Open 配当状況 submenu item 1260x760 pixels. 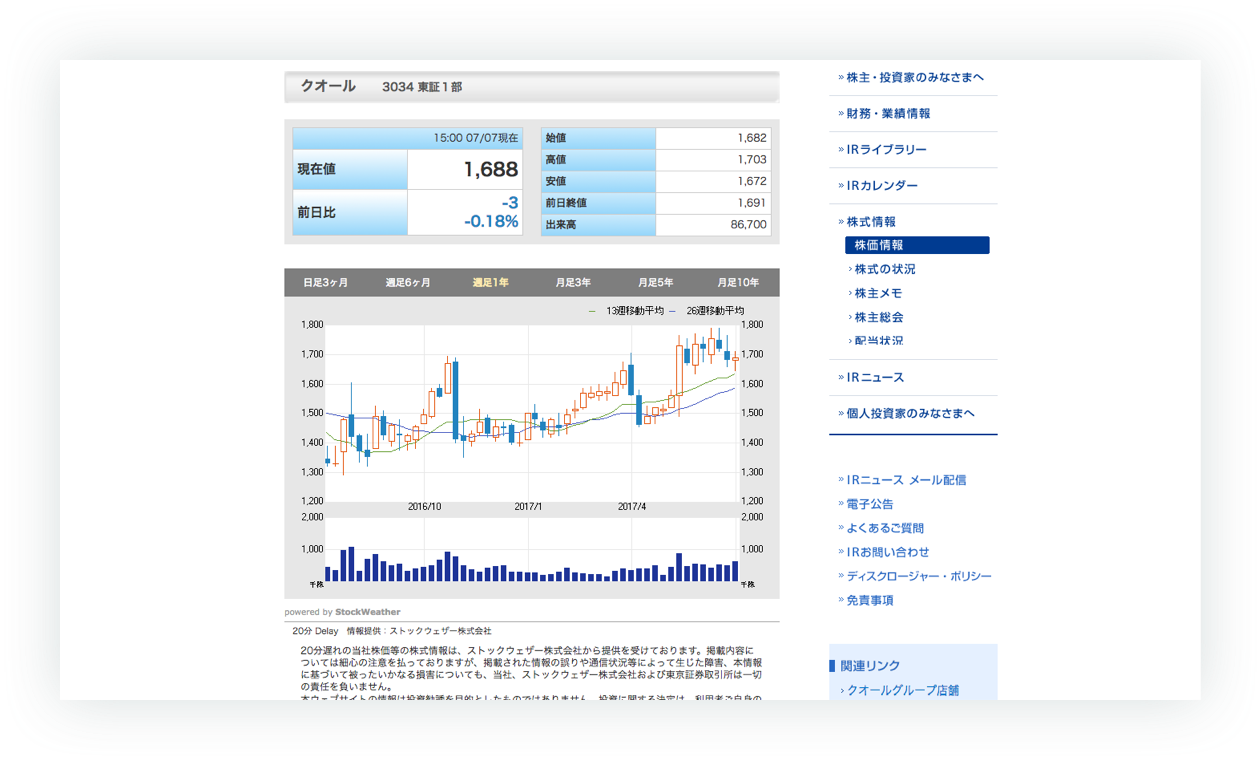pyautogui.click(x=878, y=341)
